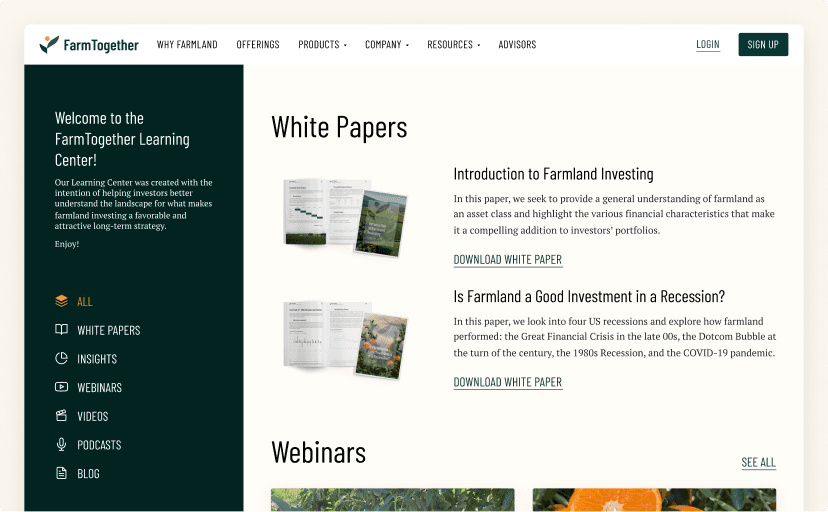The height and width of the screenshot is (512, 828).
Task: Filter by BLOG in the sidebar
Action: click(x=88, y=473)
